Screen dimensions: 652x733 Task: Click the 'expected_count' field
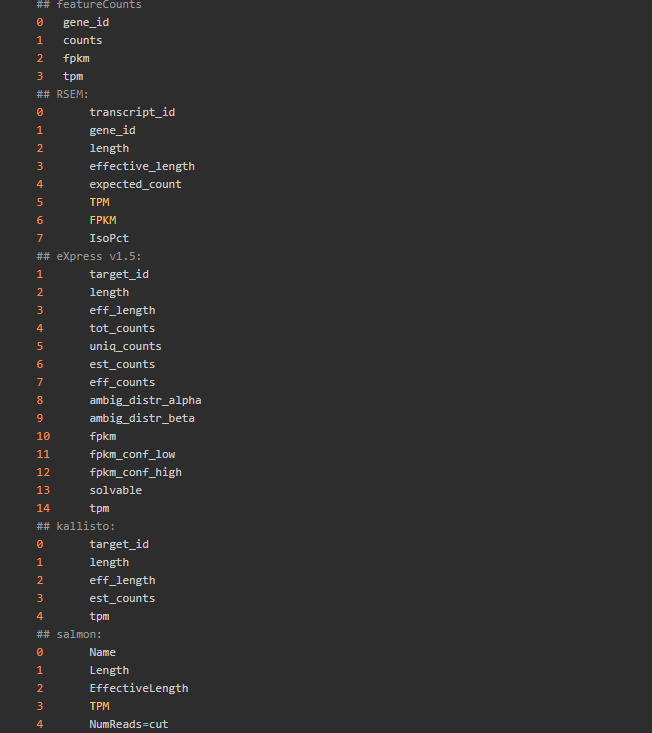136,185
